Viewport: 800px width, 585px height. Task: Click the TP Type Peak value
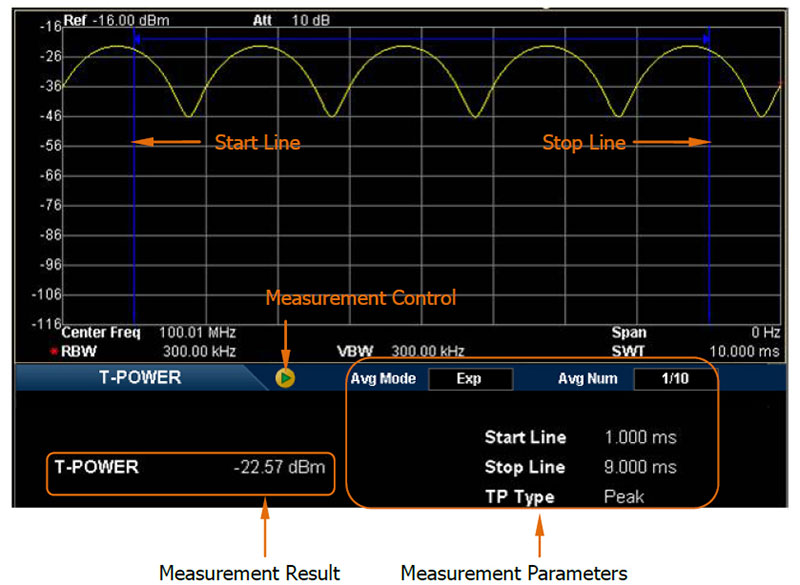pyautogui.click(x=623, y=497)
